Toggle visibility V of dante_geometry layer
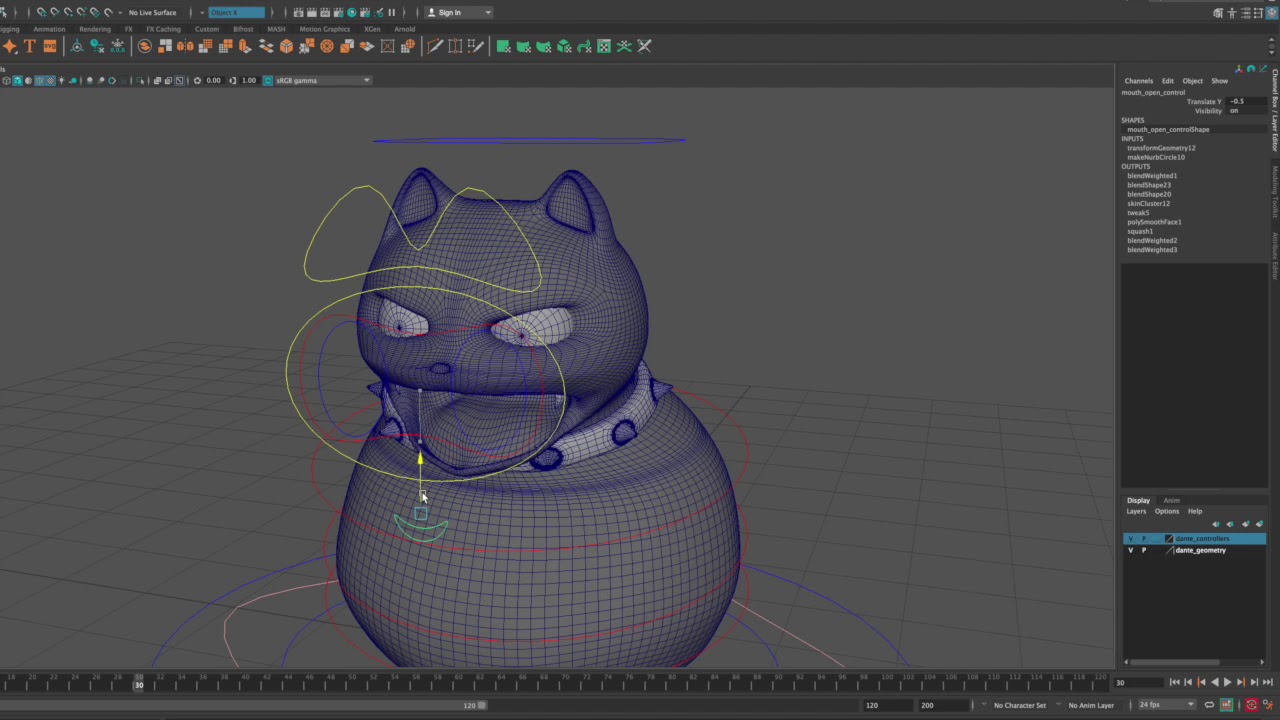The height and width of the screenshot is (720, 1280). tap(1131, 550)
